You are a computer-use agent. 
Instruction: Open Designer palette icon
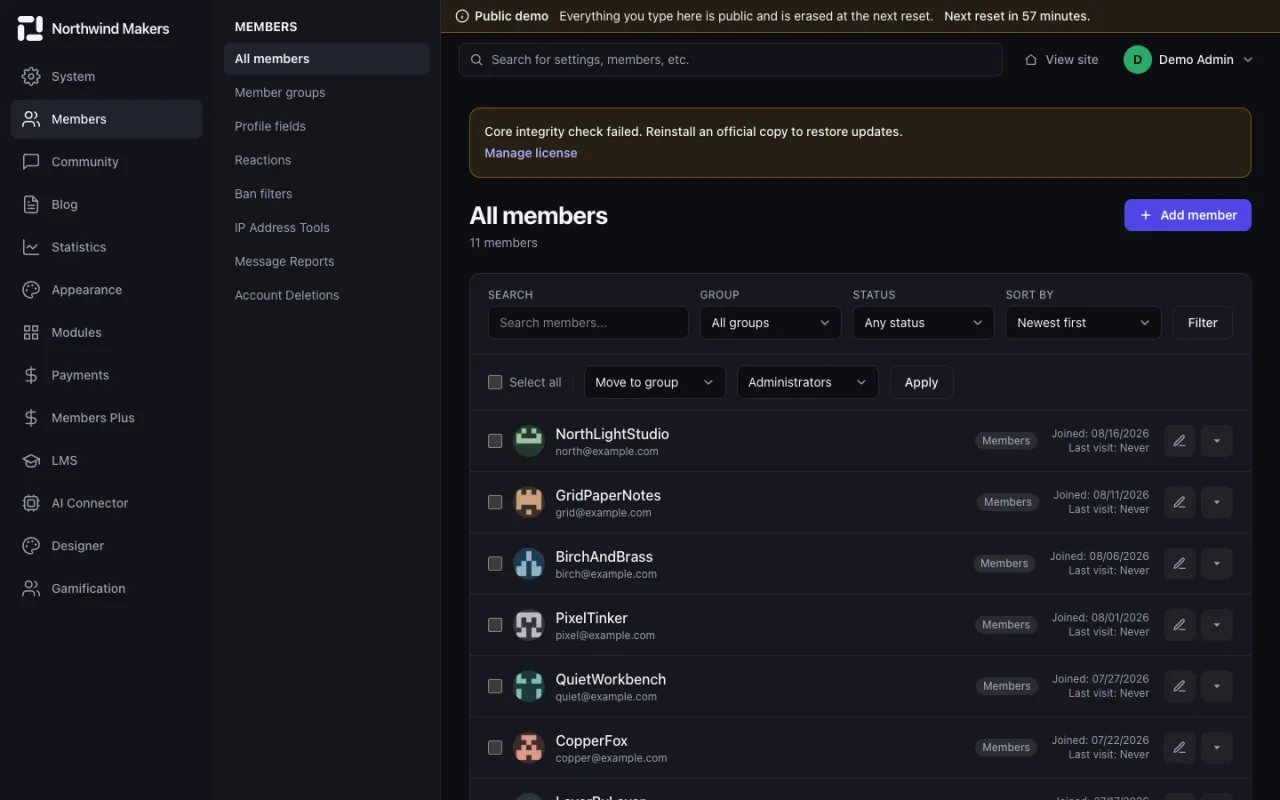31,546
